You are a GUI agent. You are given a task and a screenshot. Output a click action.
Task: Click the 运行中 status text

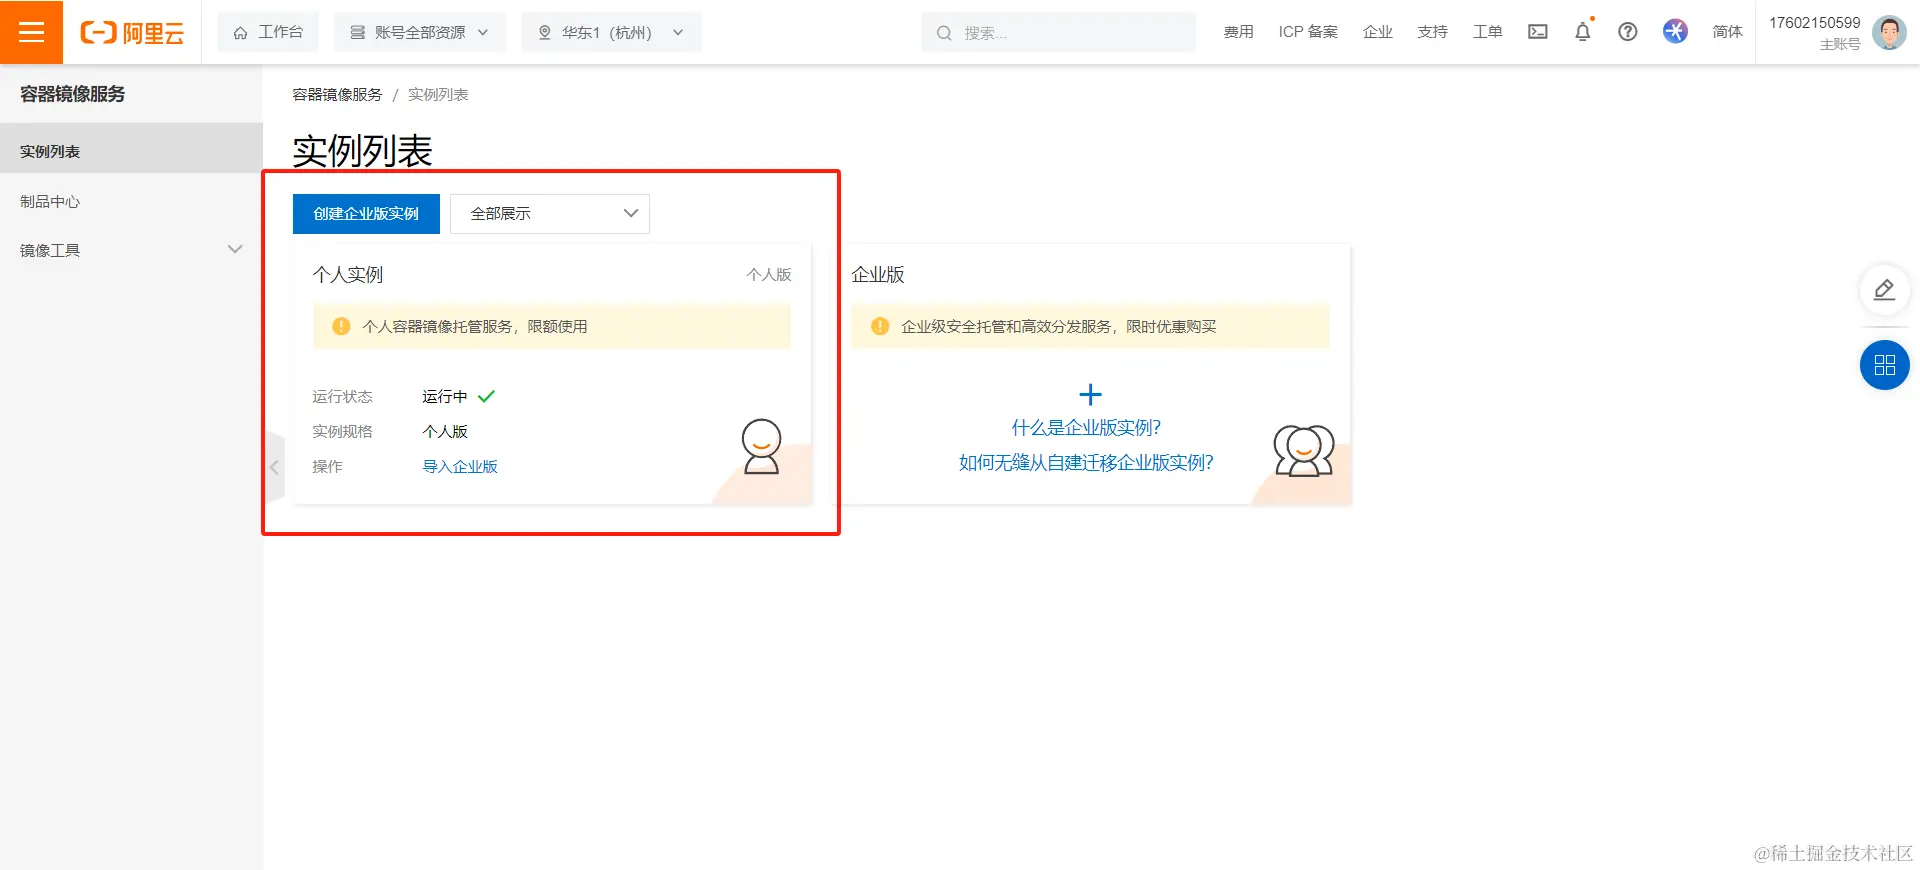tap(445, 397)
